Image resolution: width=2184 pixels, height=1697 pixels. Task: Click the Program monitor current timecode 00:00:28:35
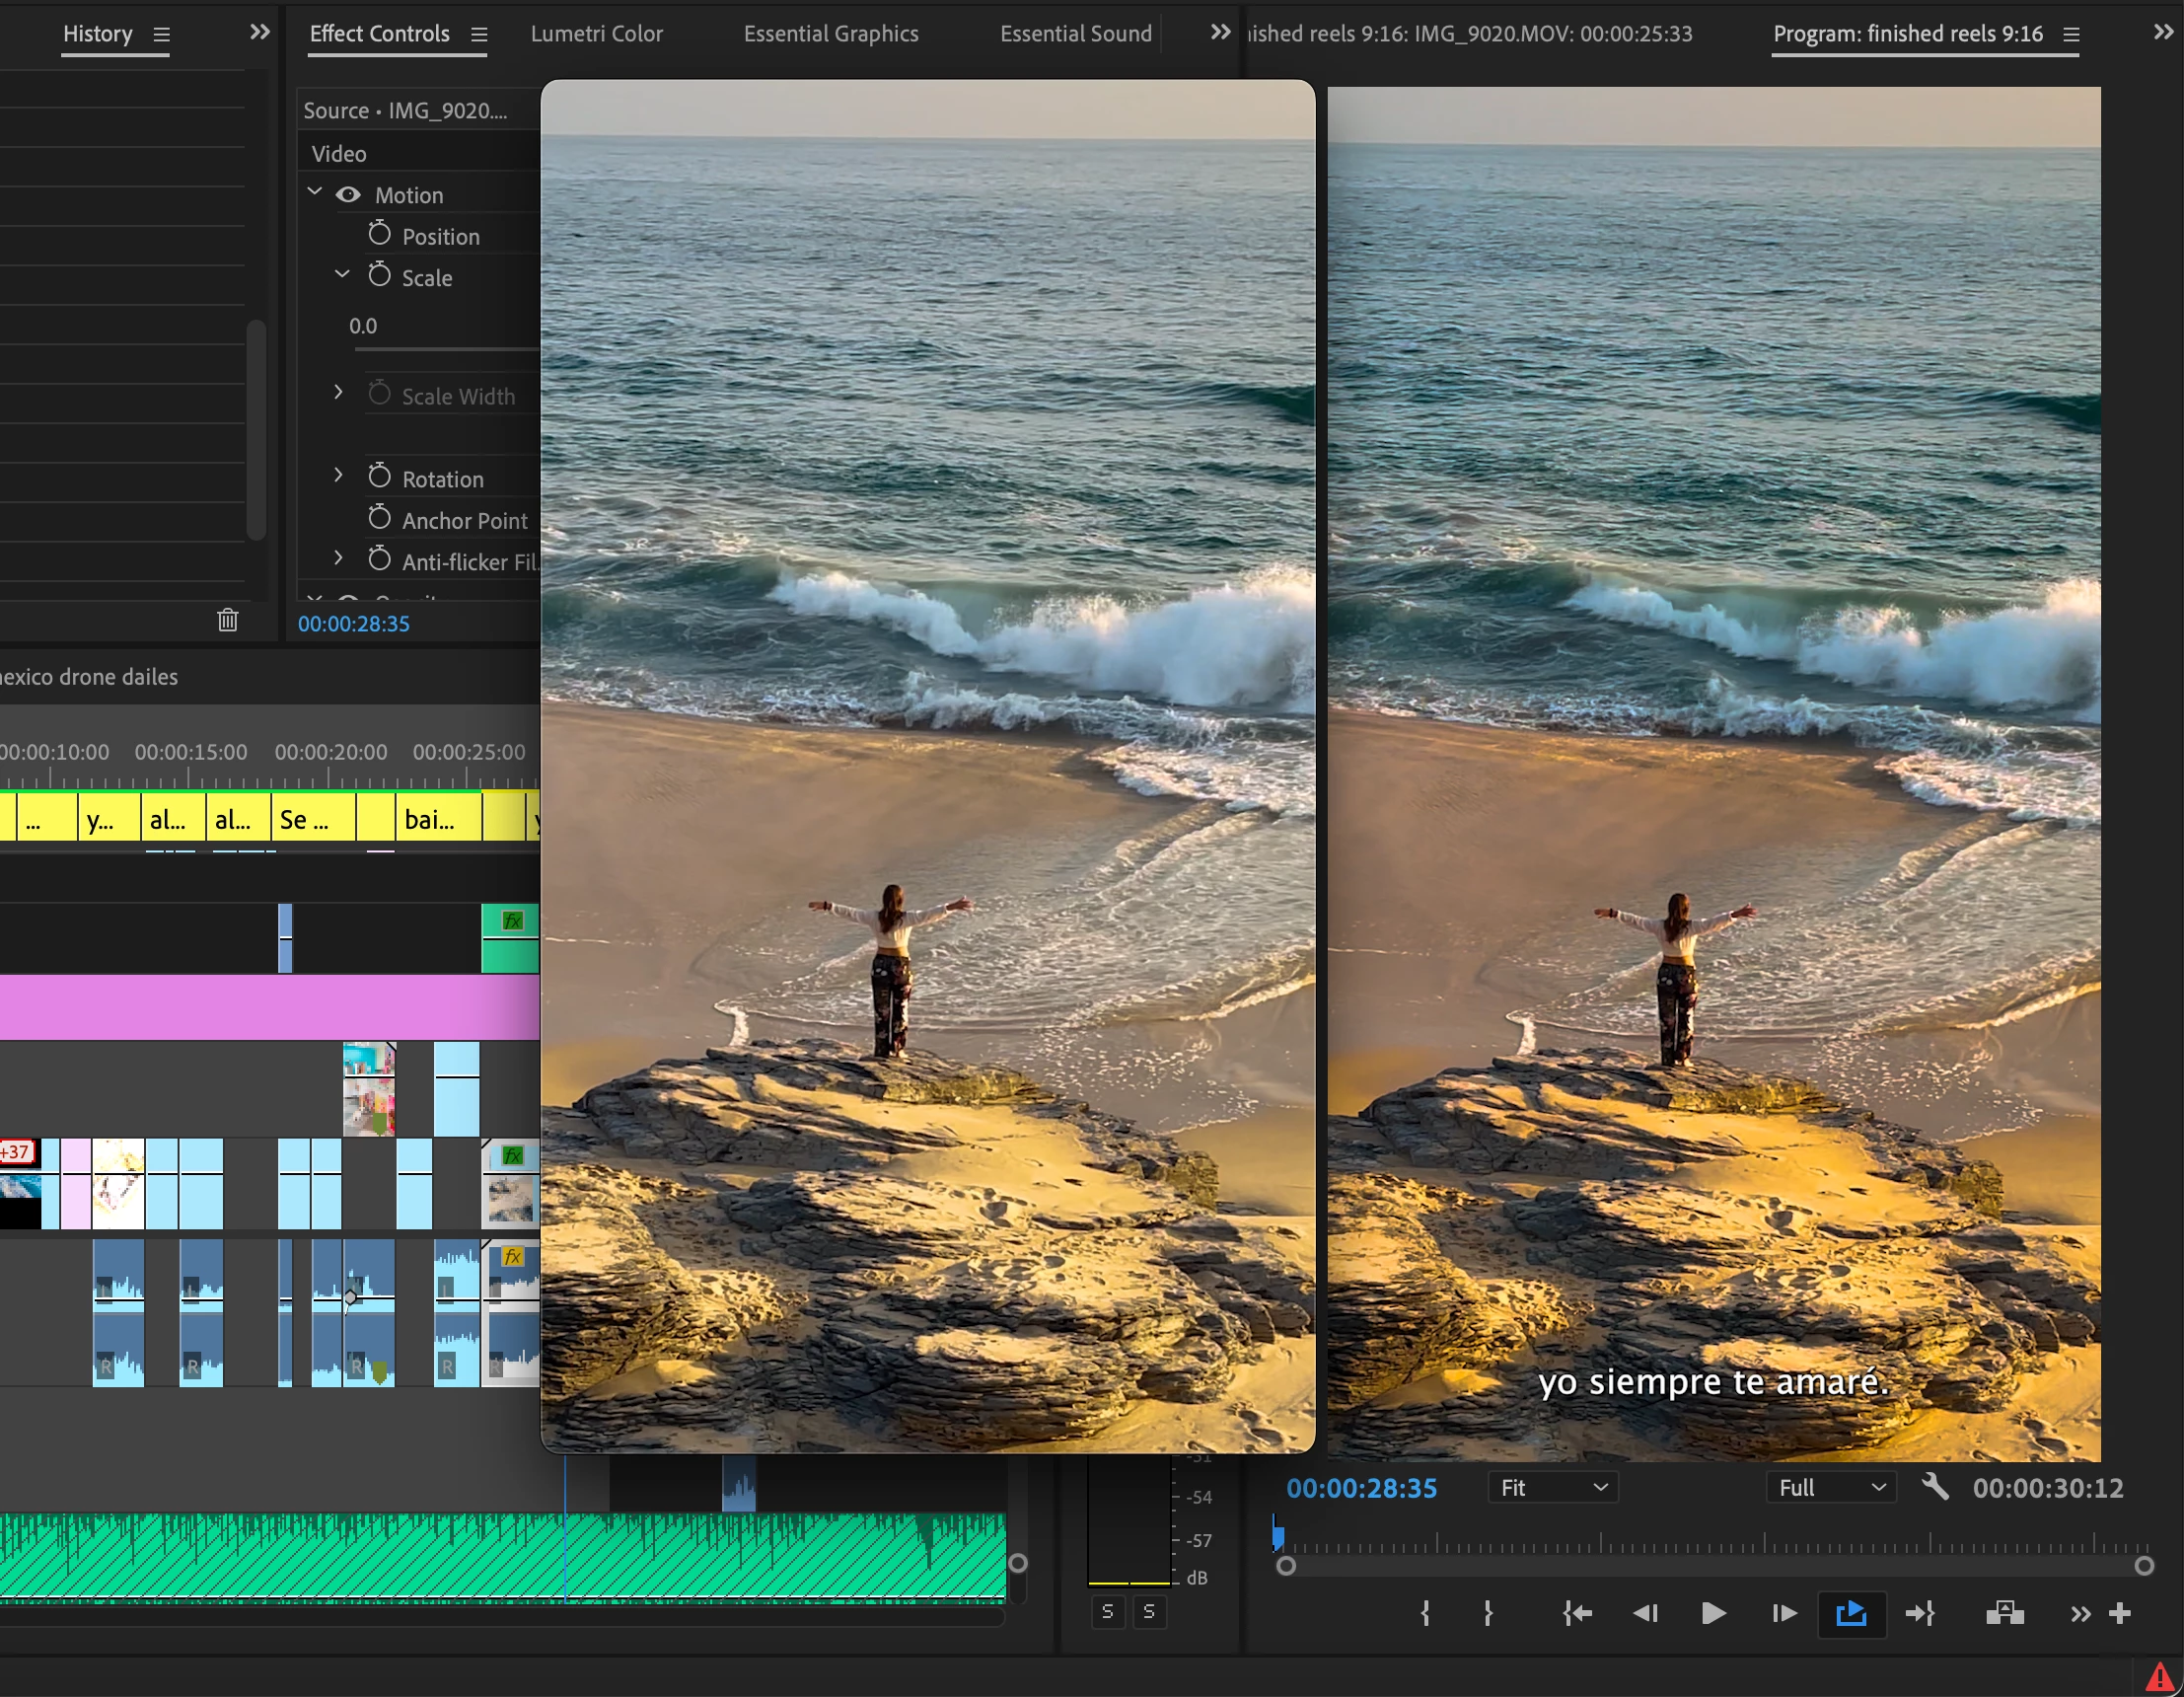coord(1361,1488)
